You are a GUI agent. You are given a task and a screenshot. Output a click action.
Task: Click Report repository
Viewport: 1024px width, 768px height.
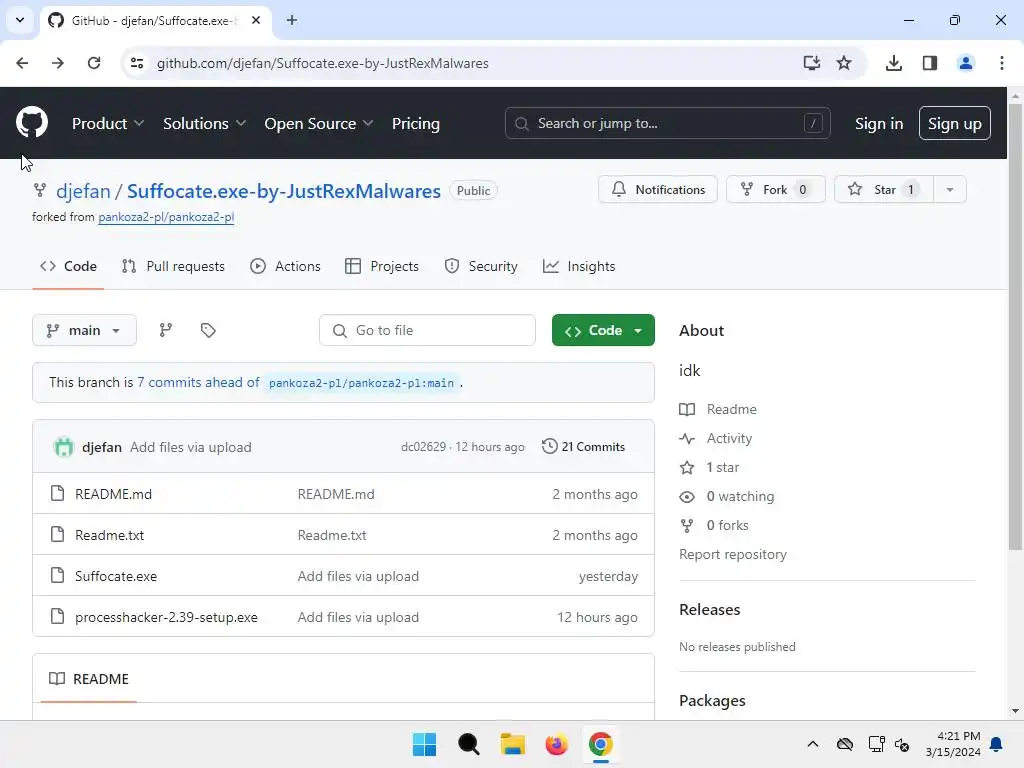(x=733, y=554)
